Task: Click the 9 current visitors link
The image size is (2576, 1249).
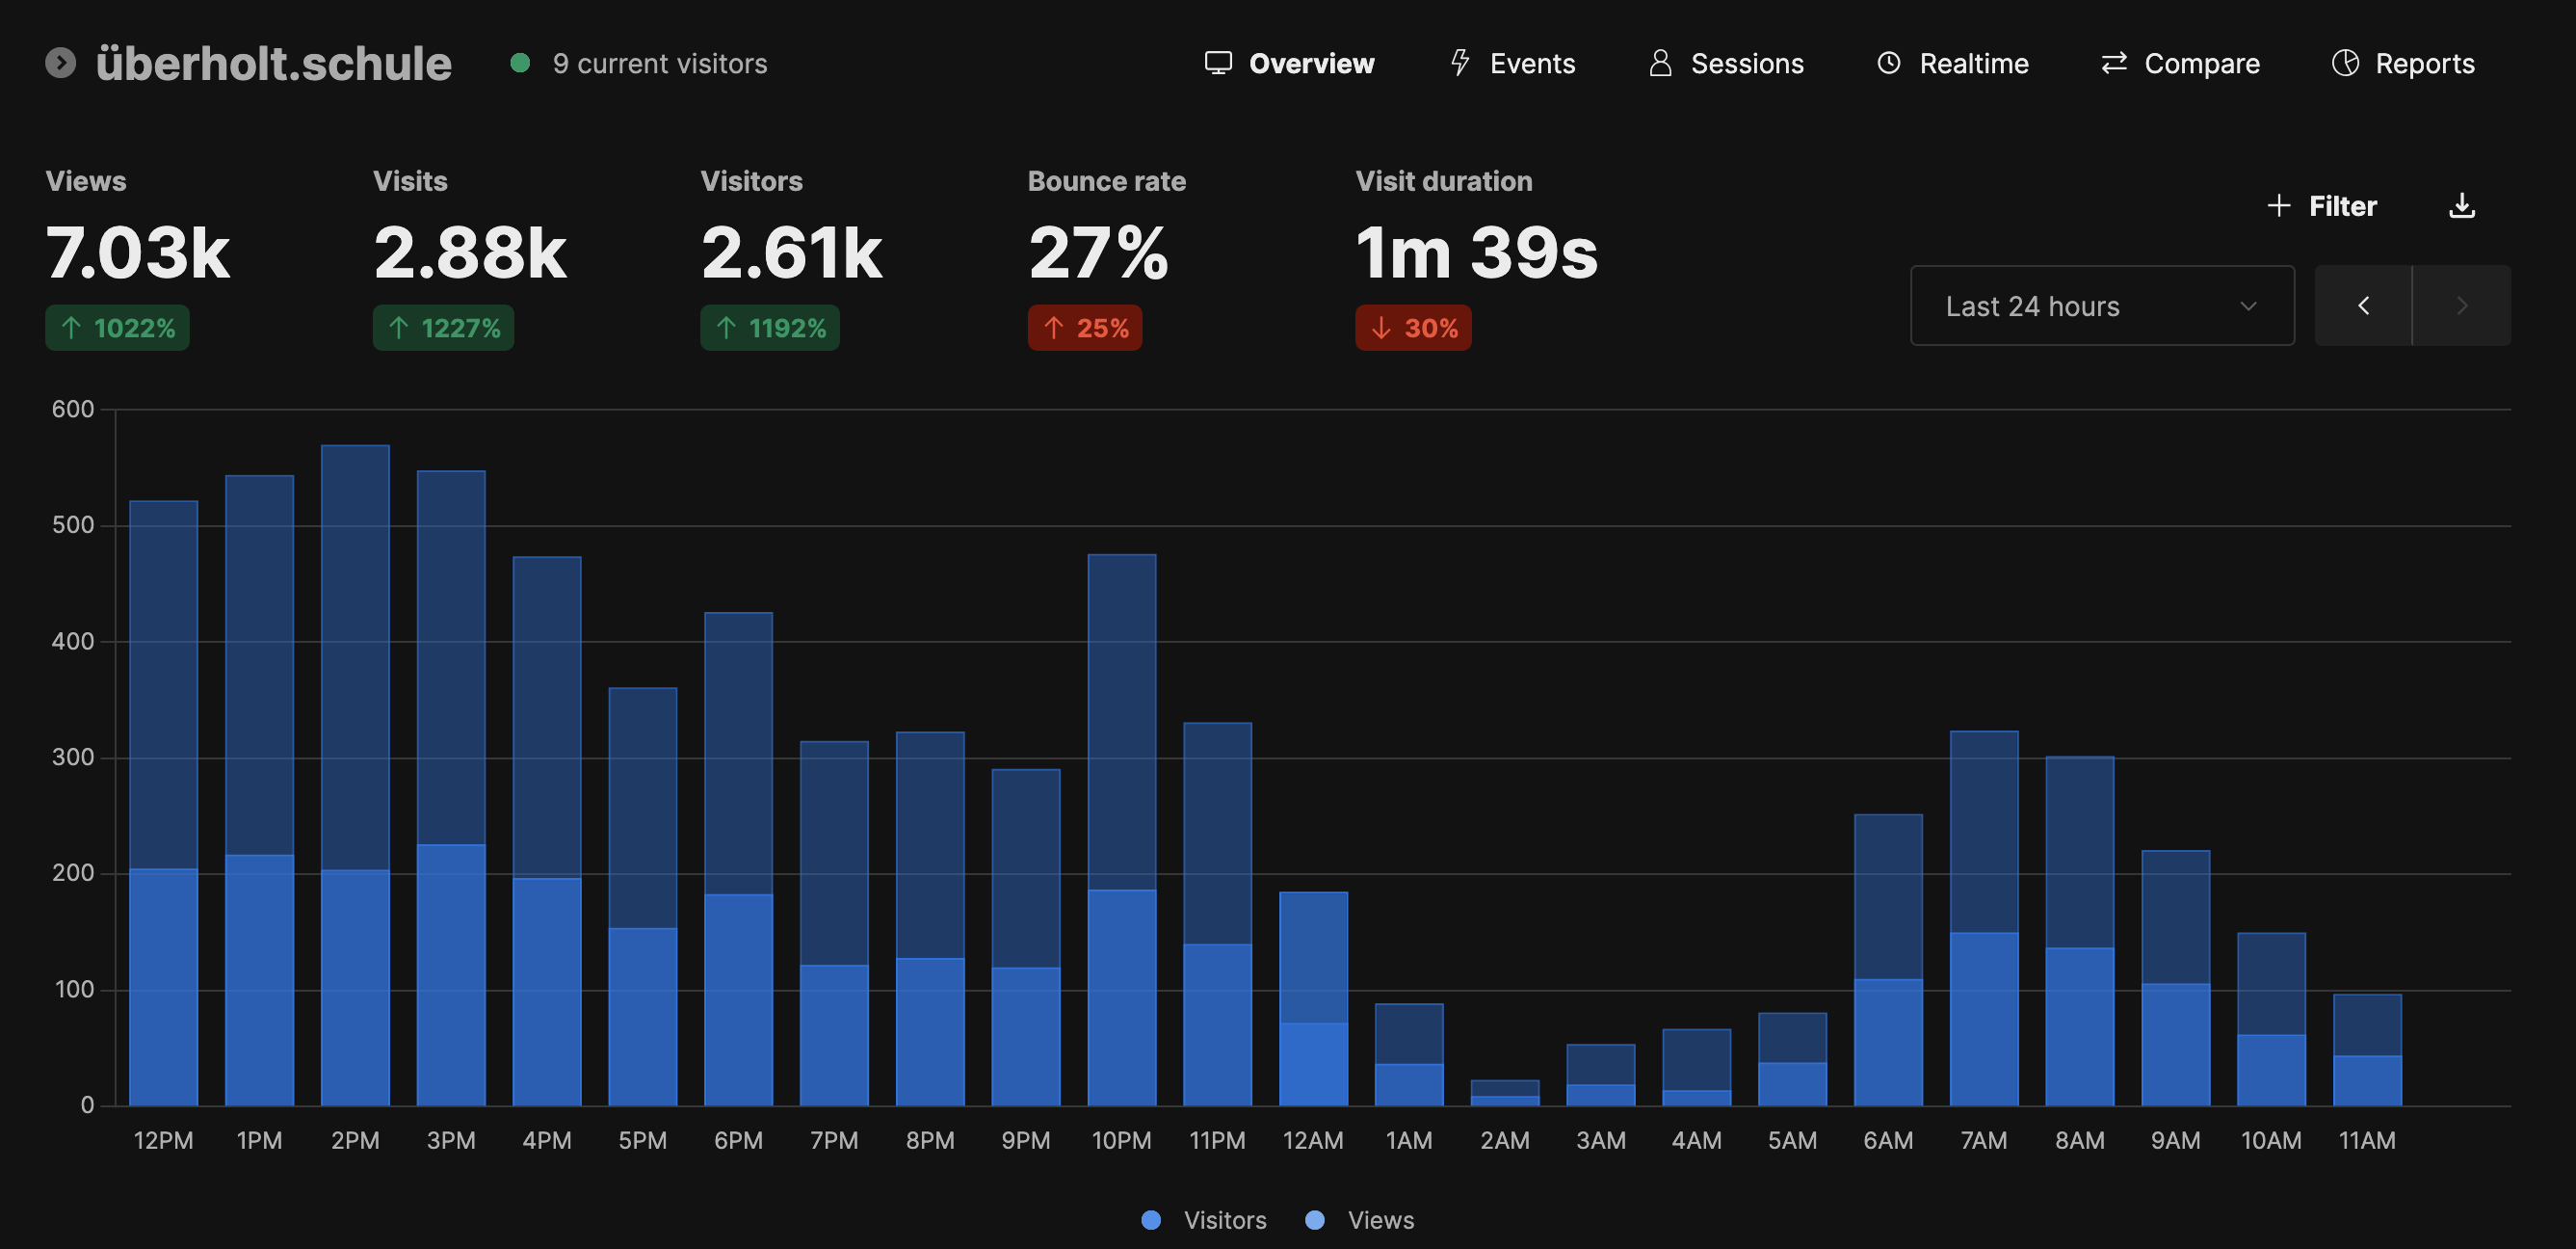Action: 659,63
